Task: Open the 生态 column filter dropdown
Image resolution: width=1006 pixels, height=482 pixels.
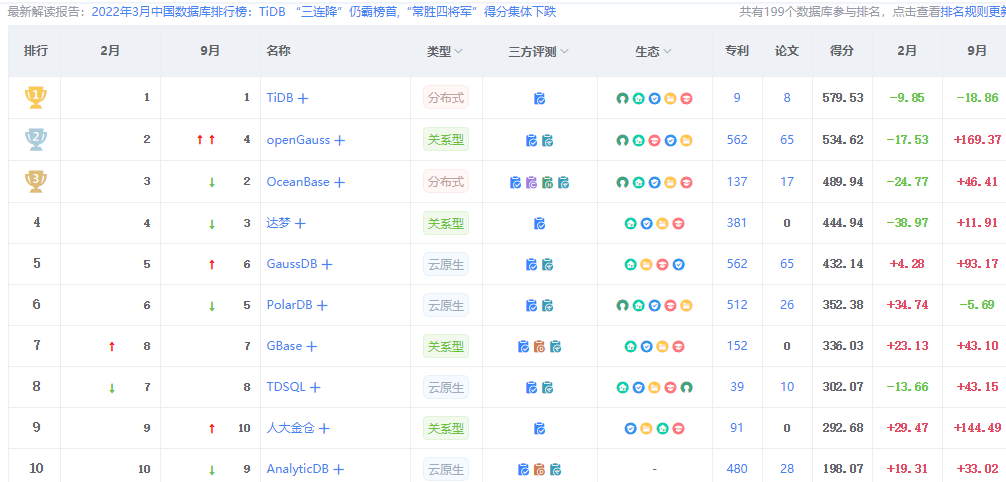Action: [654, 51]
